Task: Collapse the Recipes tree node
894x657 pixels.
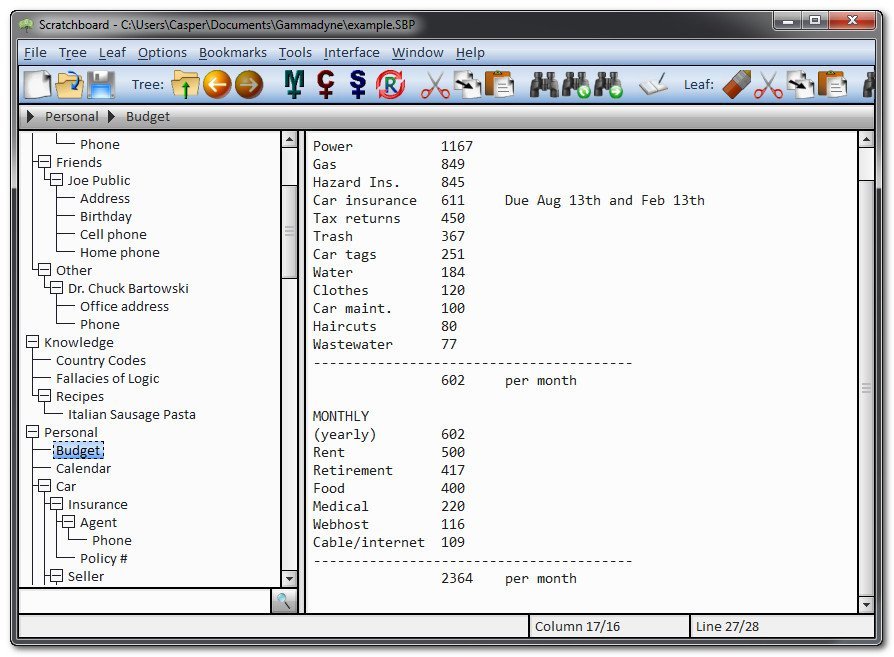Action: click(44, 397)
